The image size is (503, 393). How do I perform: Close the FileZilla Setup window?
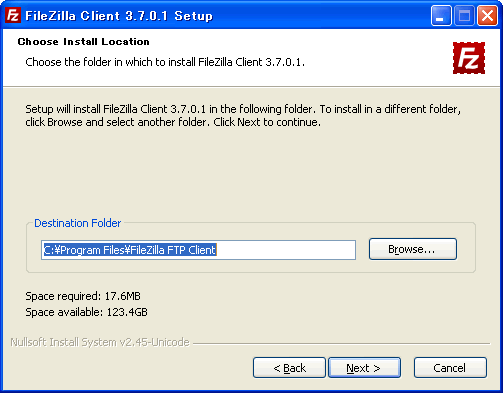(487, 15)
